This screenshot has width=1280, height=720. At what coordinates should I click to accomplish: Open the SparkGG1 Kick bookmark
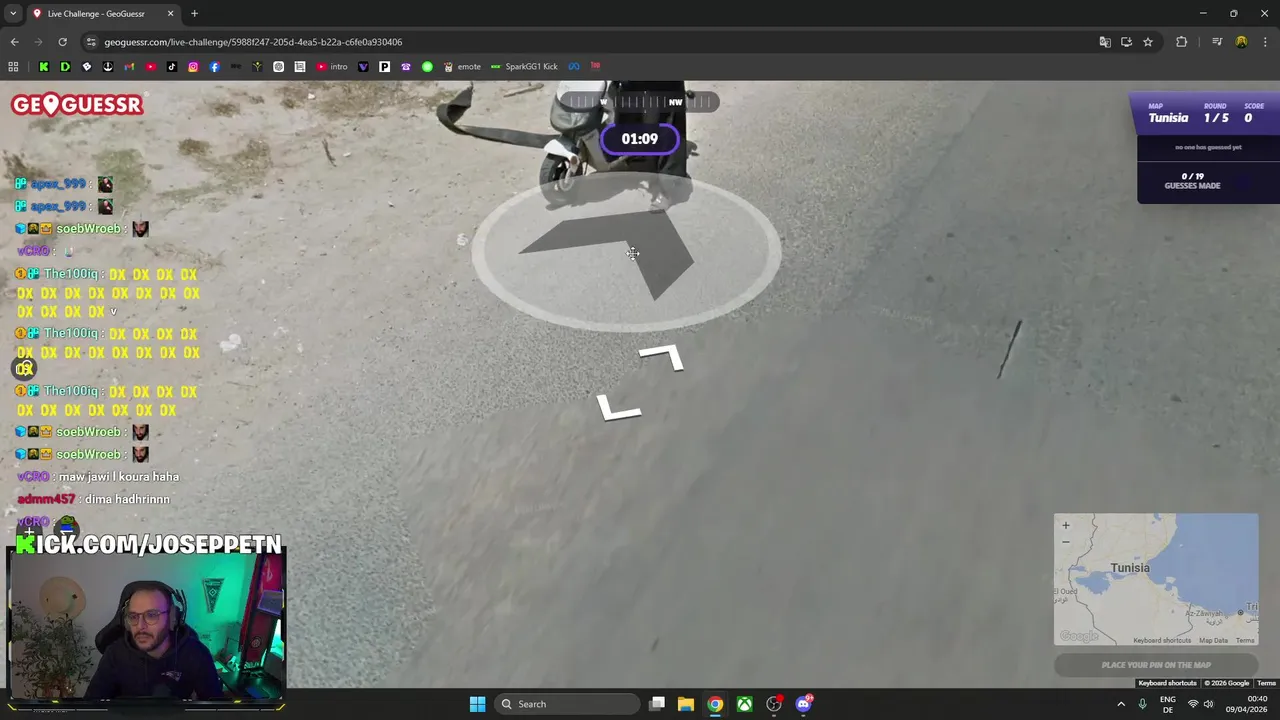point(524,67)
